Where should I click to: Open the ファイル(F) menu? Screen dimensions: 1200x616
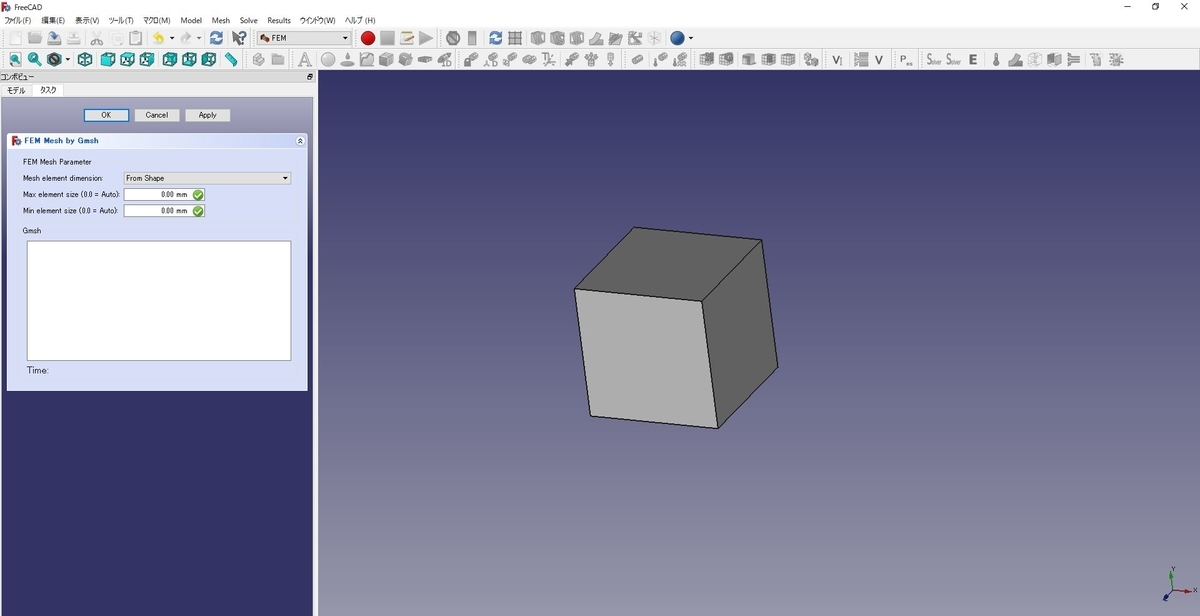point(18,20)
